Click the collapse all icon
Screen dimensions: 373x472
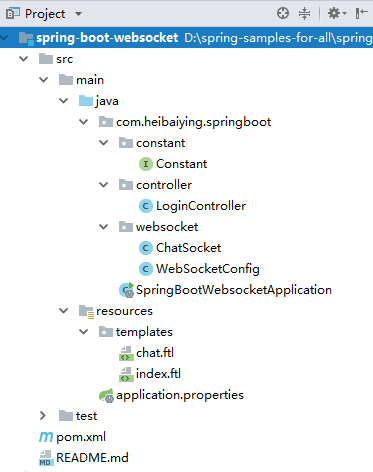click(x=304, y=13)
